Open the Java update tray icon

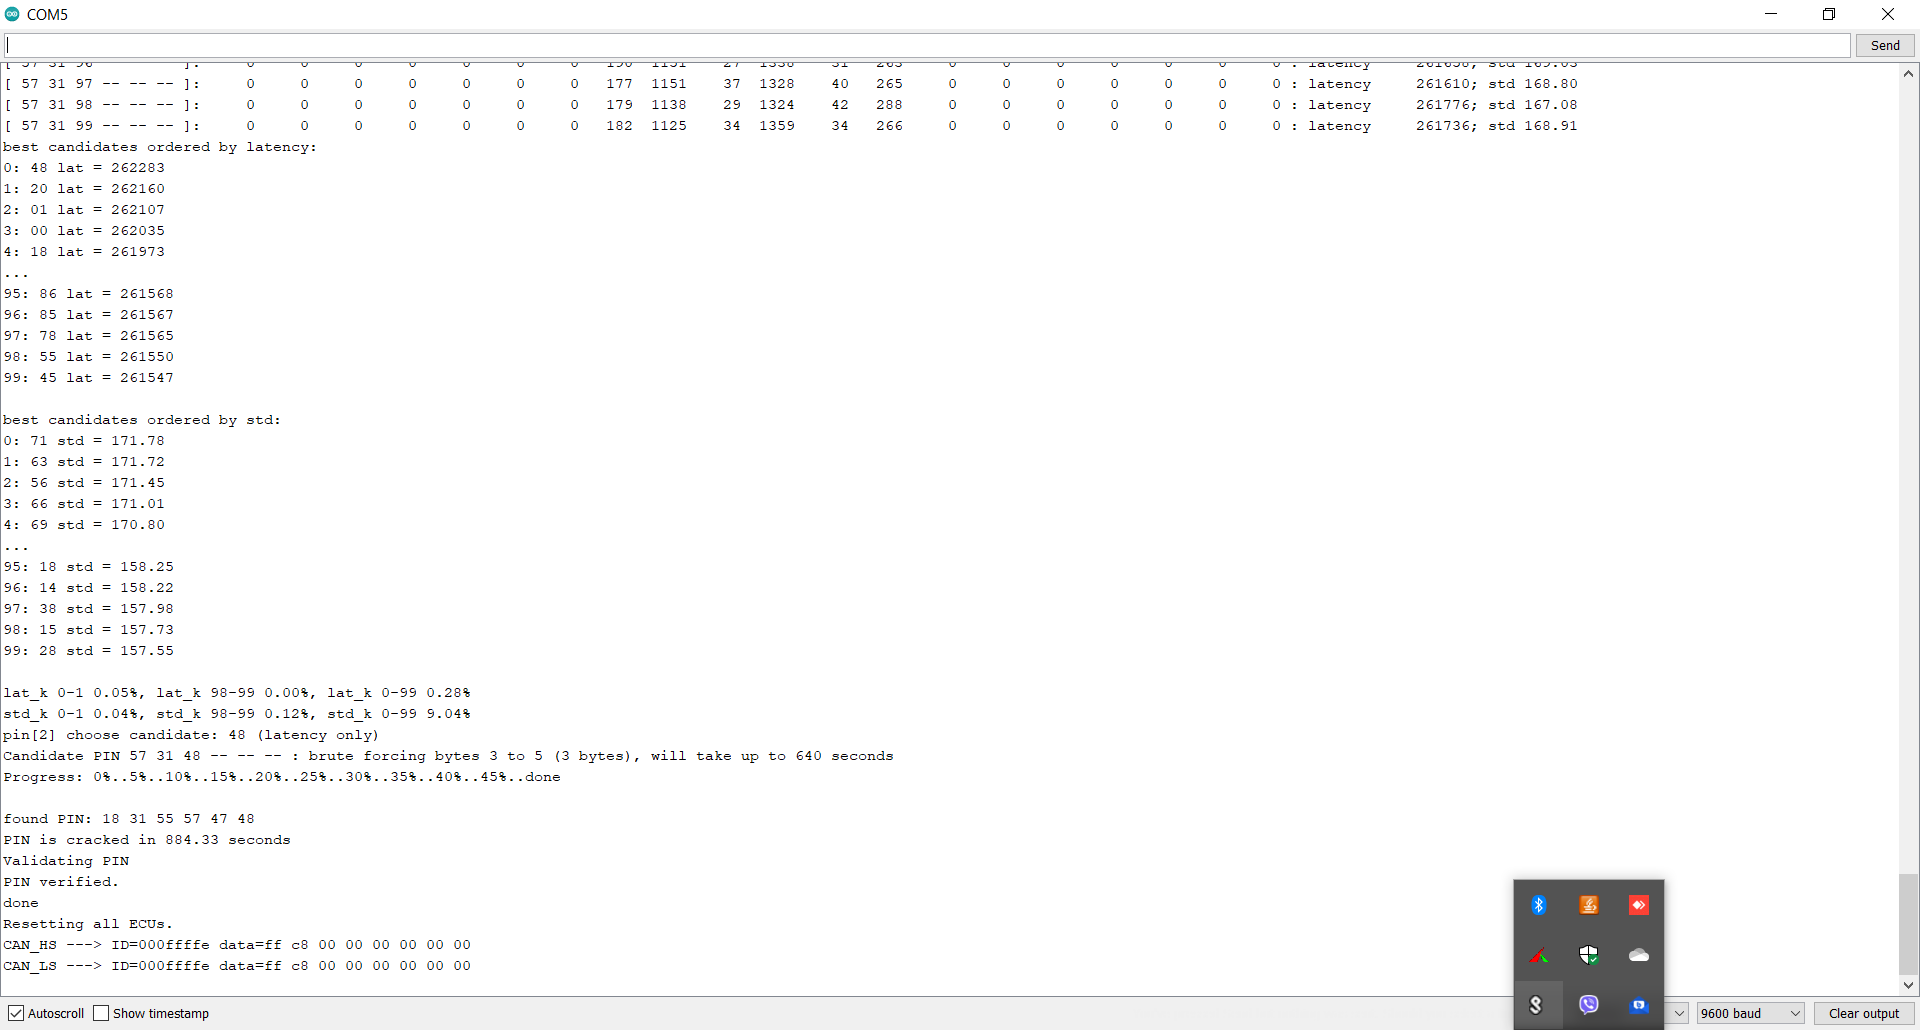point(1589,905)
